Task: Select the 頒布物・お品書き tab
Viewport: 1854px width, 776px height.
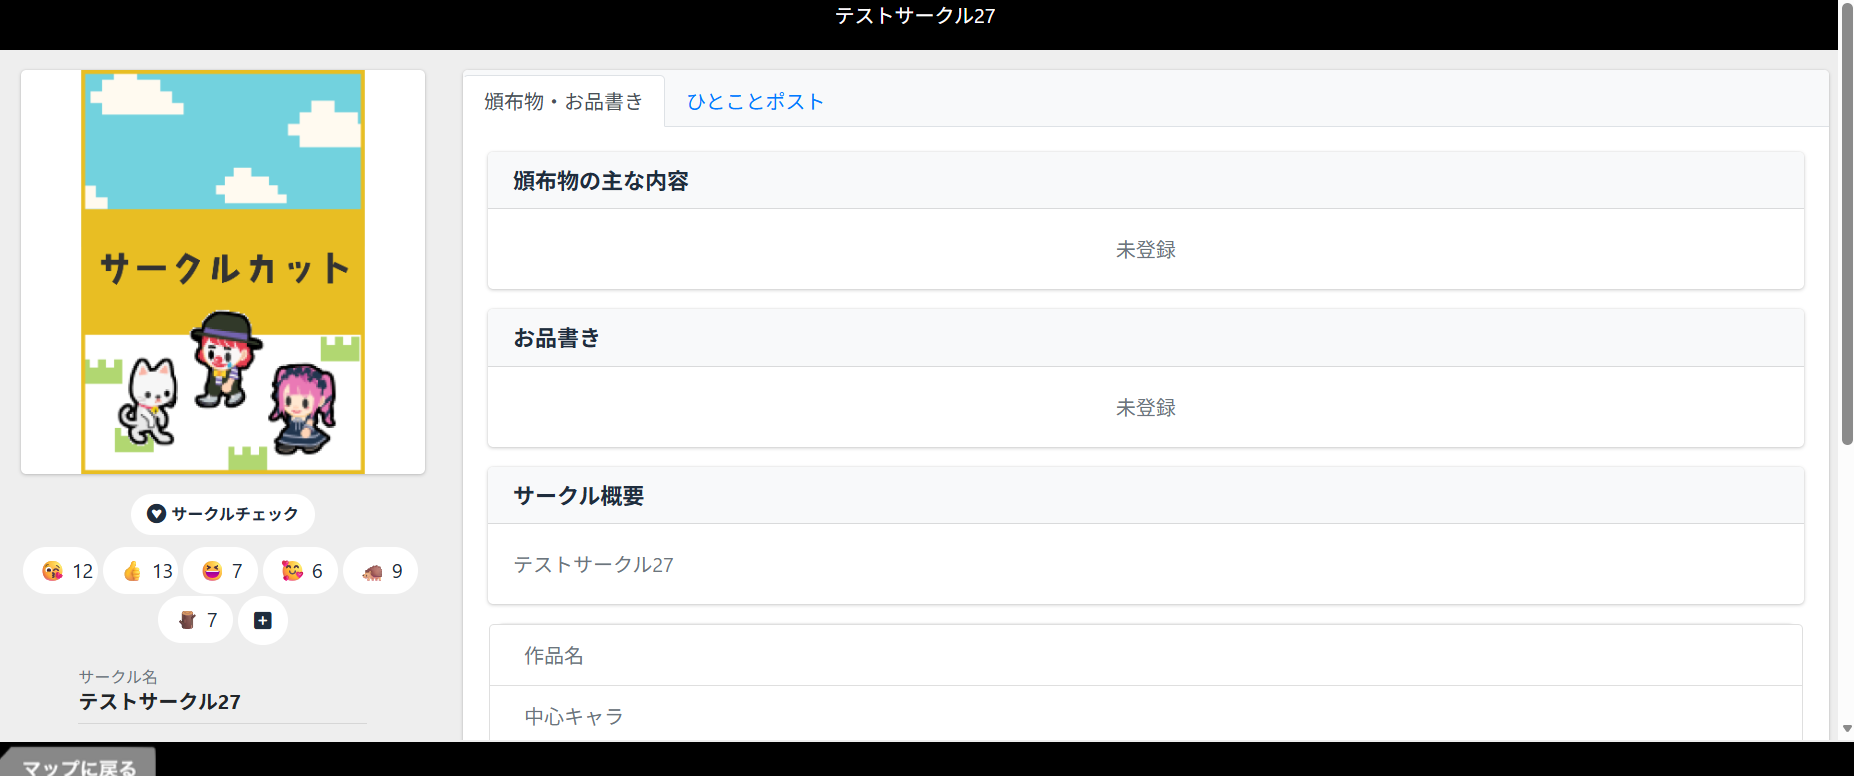Action: pos(564,102)
